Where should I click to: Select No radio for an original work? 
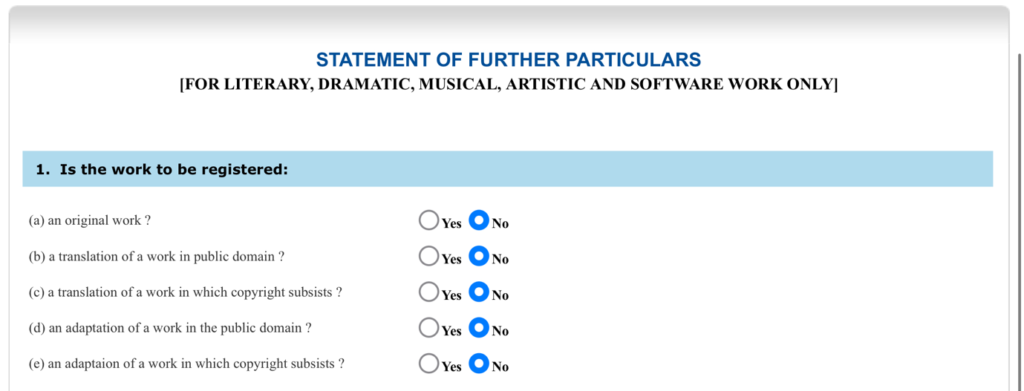479,221
